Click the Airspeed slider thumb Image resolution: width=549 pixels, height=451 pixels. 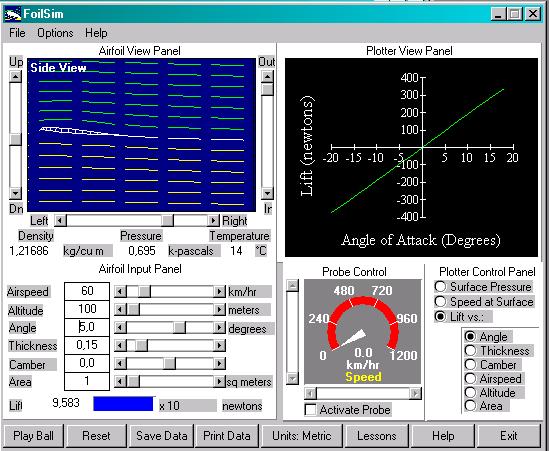pos(144,291)
